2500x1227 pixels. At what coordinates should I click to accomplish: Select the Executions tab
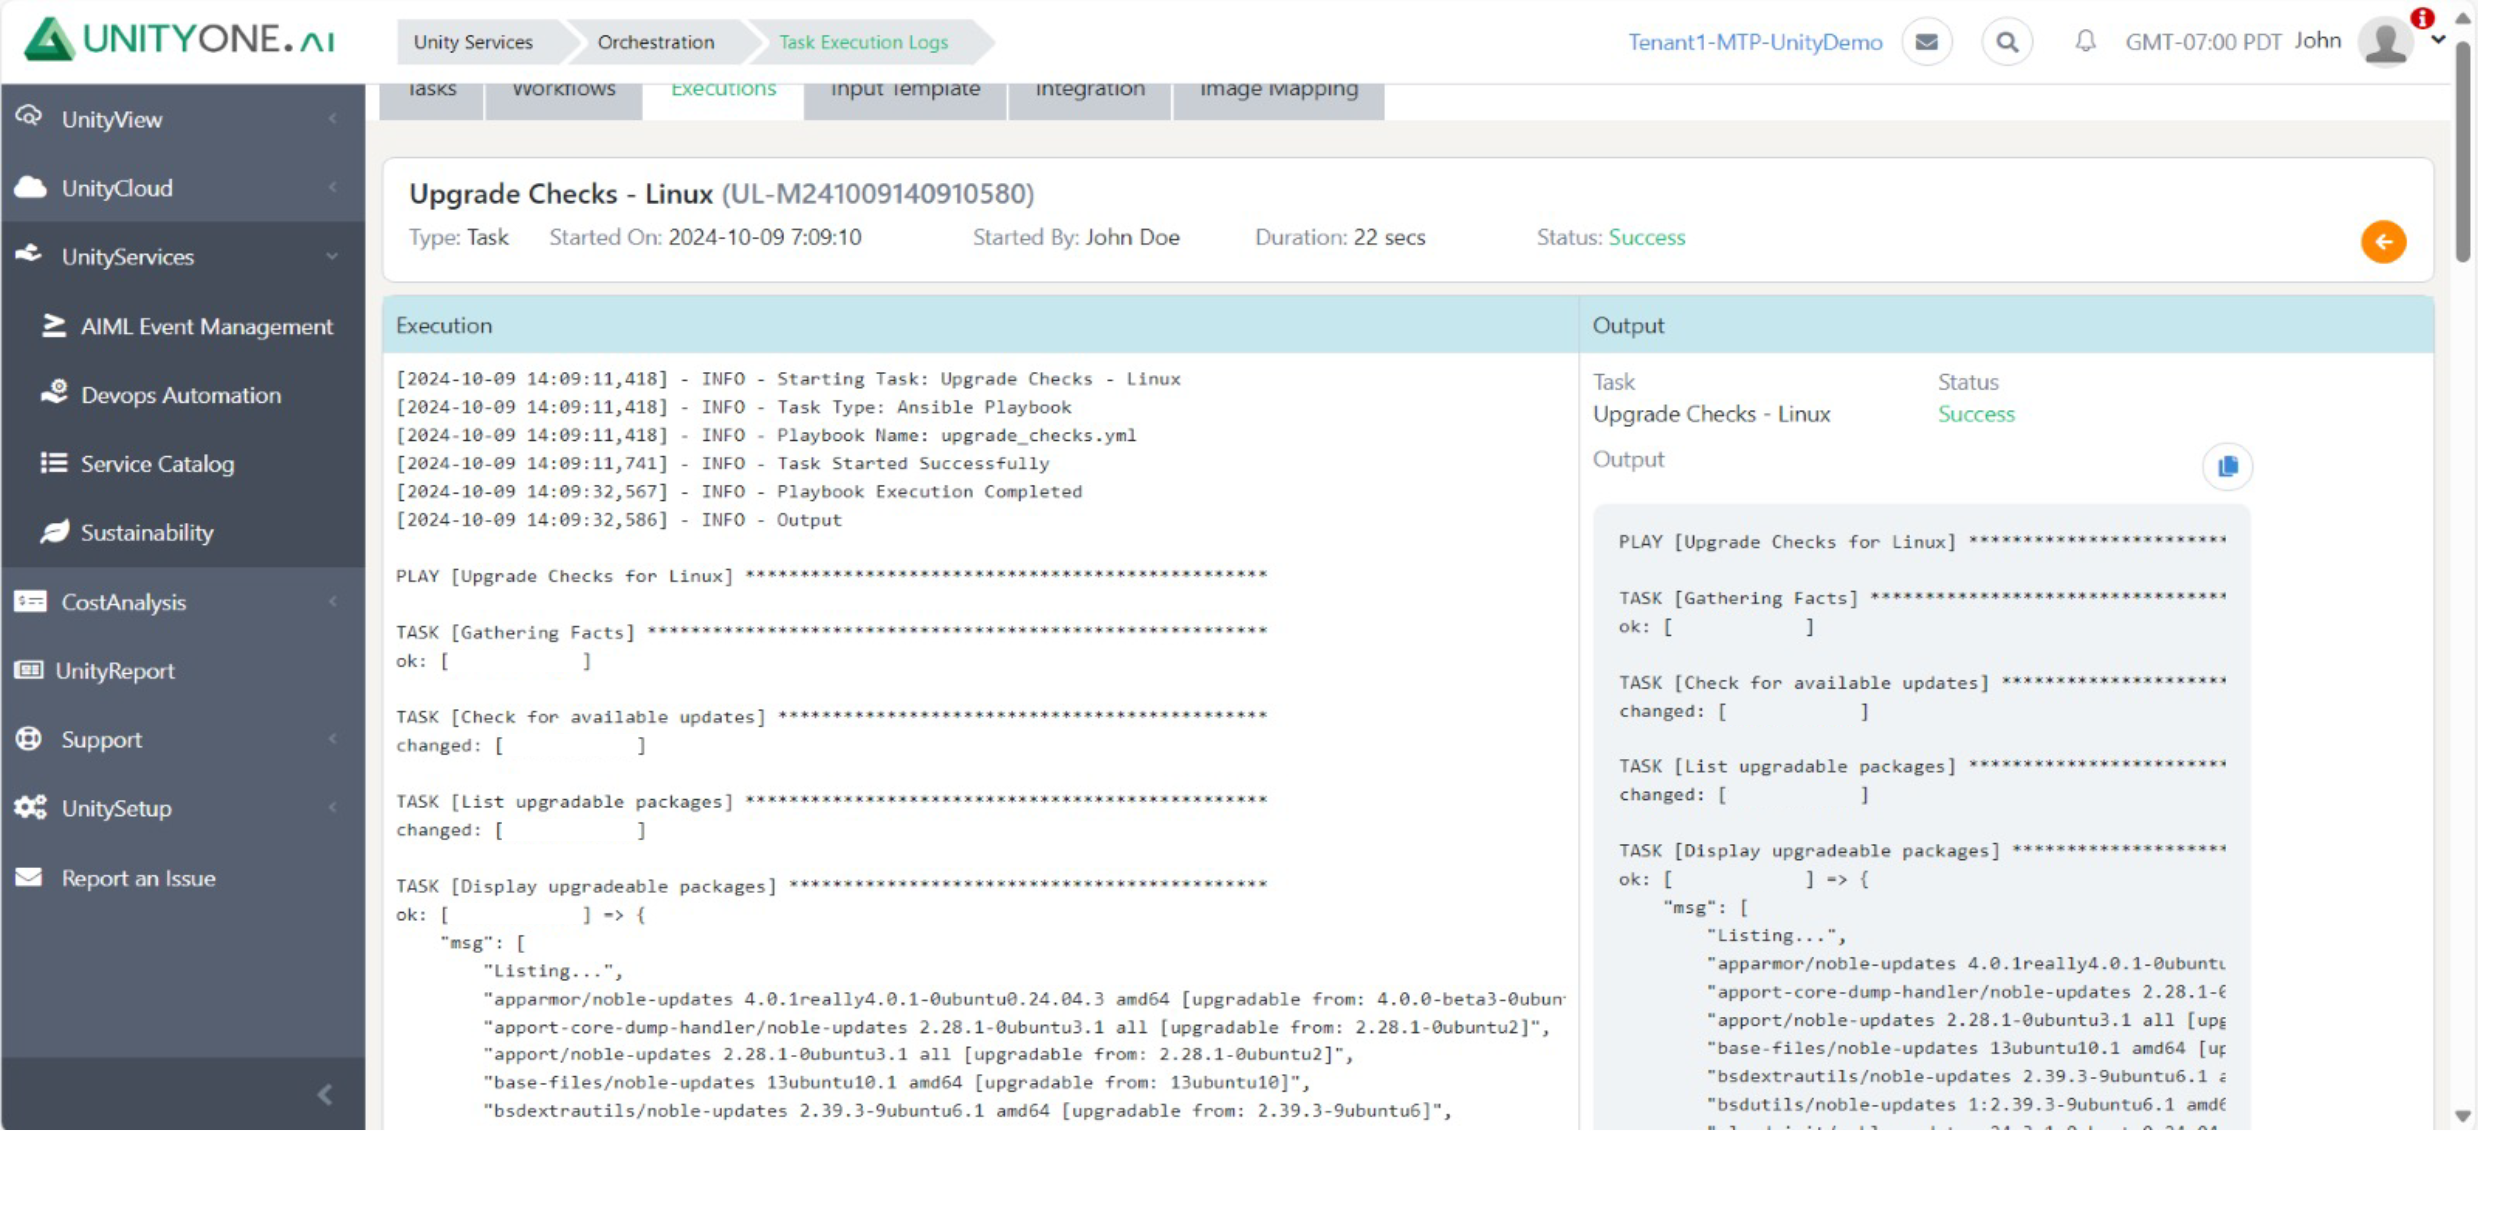(x=723, y=101)
